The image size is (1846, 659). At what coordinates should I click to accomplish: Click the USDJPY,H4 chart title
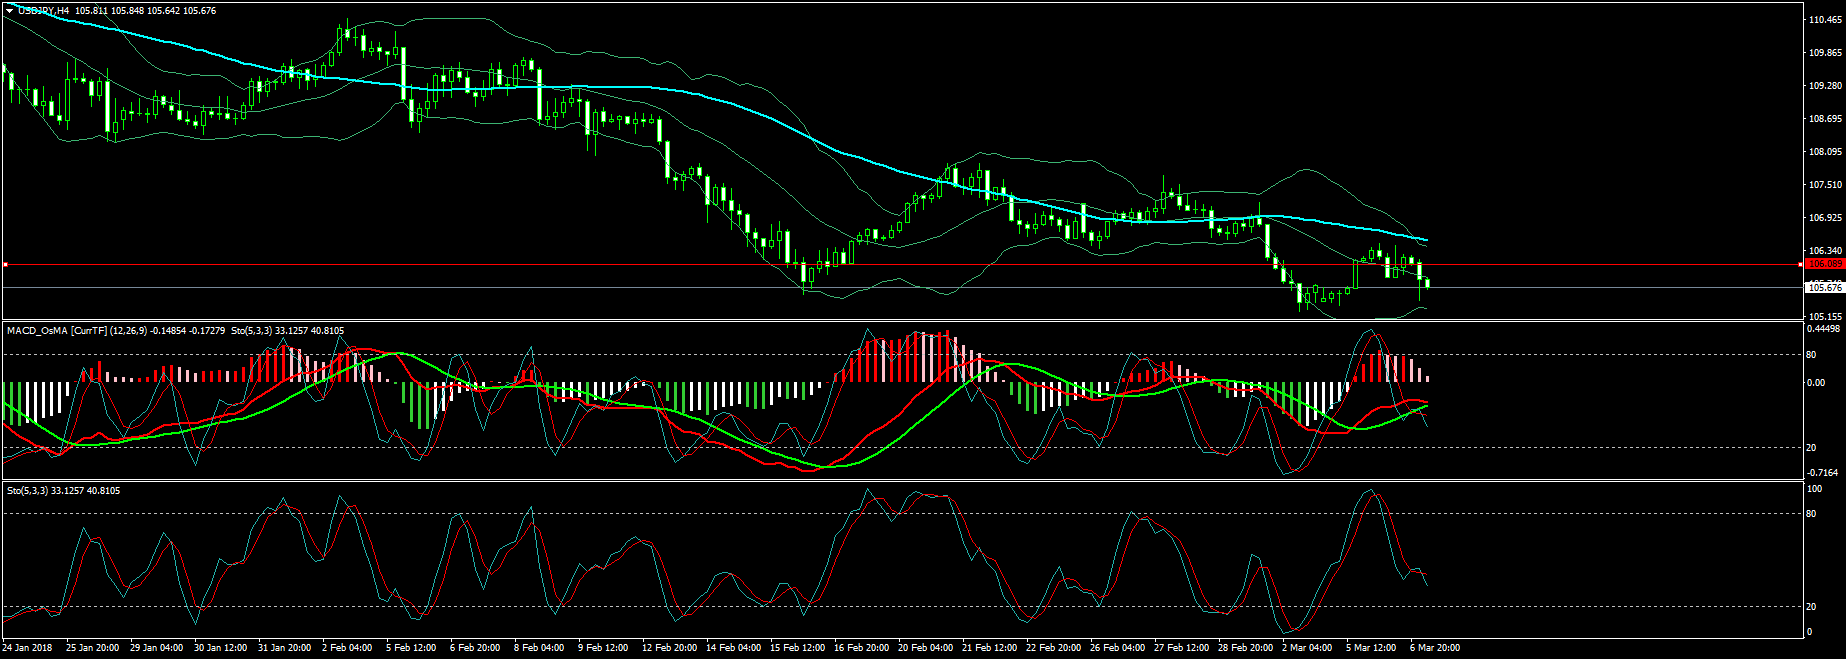point(45,10)
